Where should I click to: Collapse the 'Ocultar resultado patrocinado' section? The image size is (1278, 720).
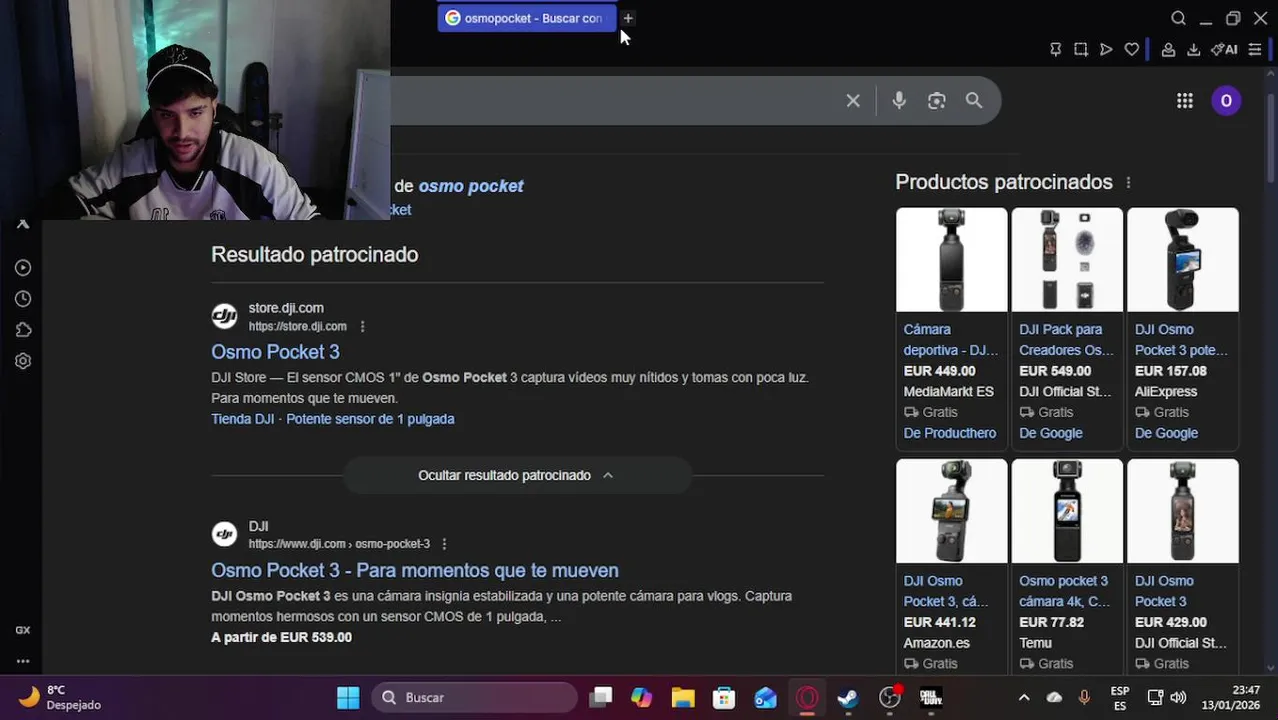click(x=516, y=475)
